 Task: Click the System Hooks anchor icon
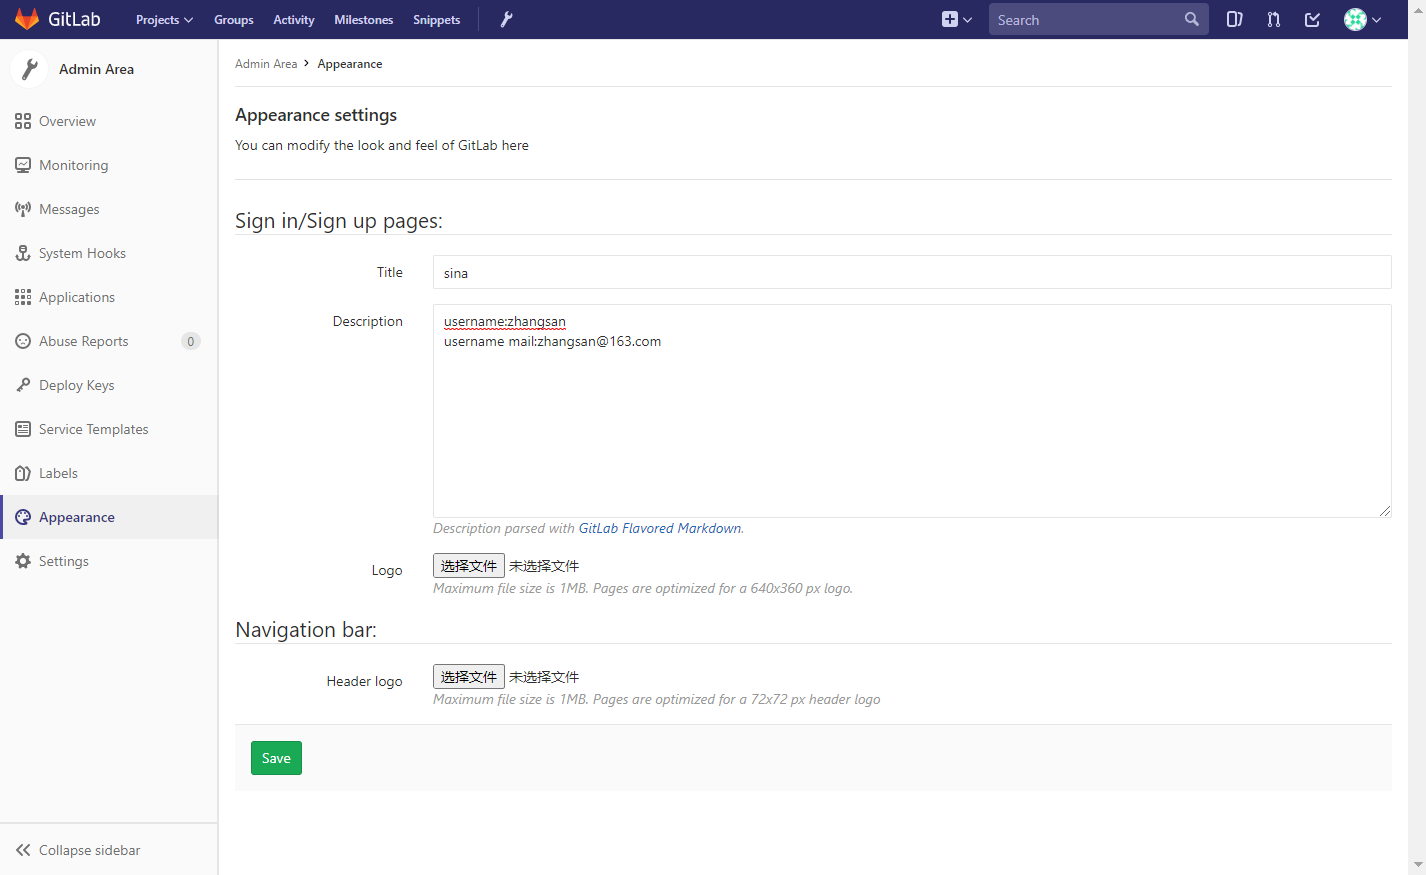click(x=23, y=253)
